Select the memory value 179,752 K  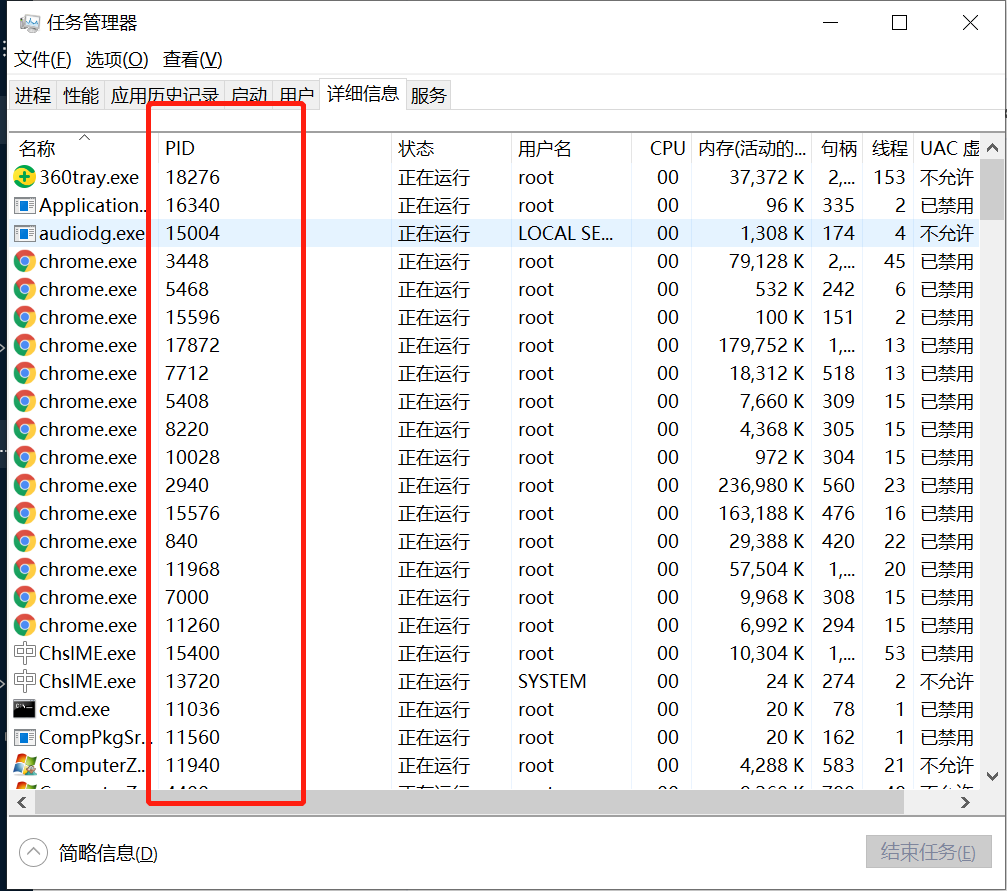pyautogui.click(x=761, y=346)
